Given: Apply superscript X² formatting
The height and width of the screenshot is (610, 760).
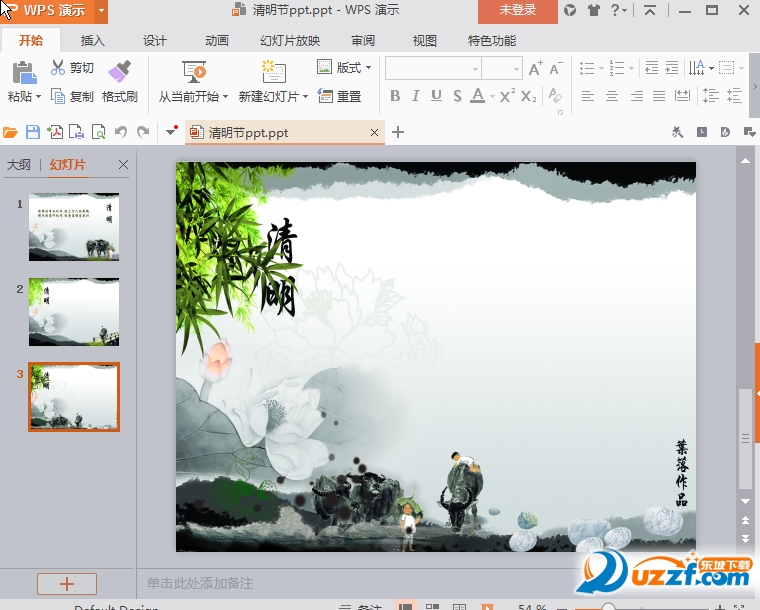Looking at the screenshot, I should pyautogui.click(x=507, y=95).
